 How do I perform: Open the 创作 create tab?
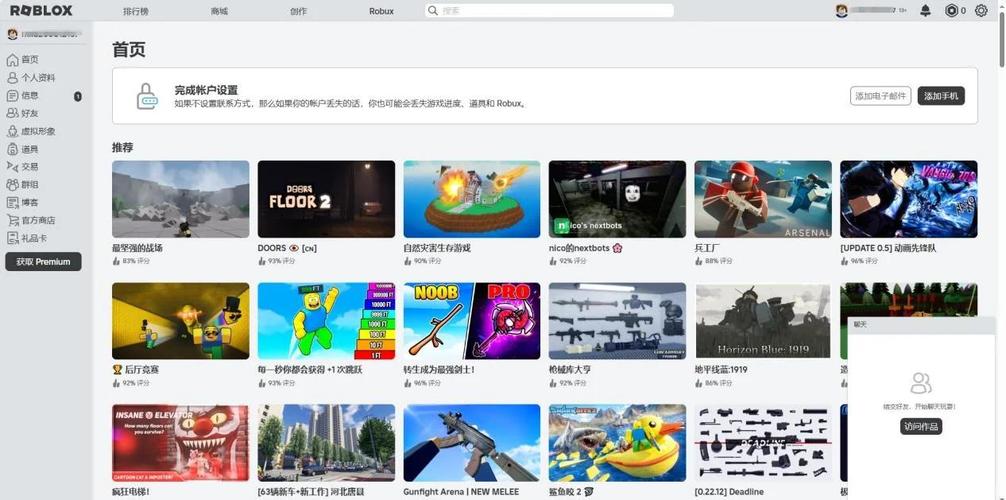pos(298,11)
